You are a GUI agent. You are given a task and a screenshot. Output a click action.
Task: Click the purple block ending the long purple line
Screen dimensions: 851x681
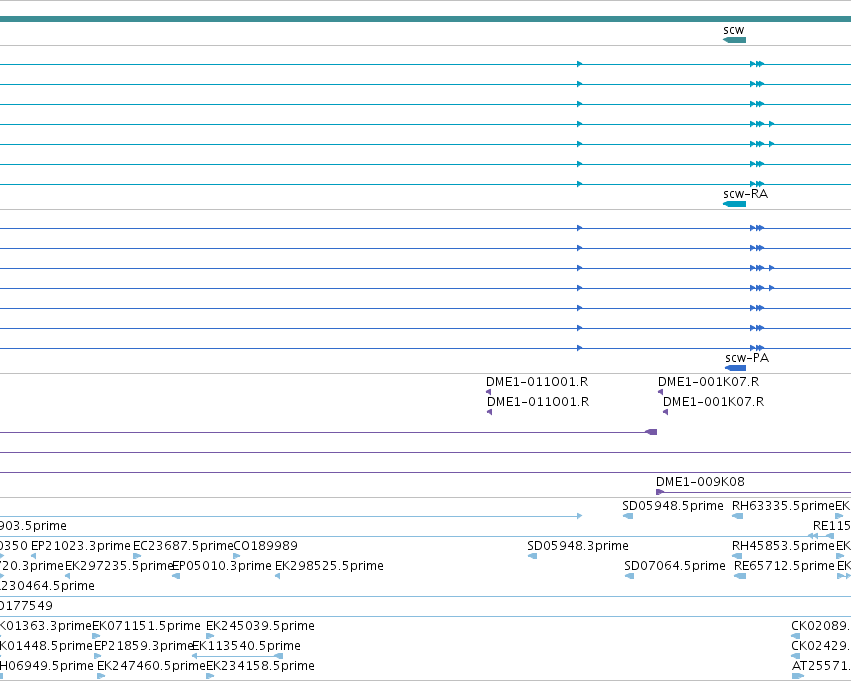(x=651, y=432)
